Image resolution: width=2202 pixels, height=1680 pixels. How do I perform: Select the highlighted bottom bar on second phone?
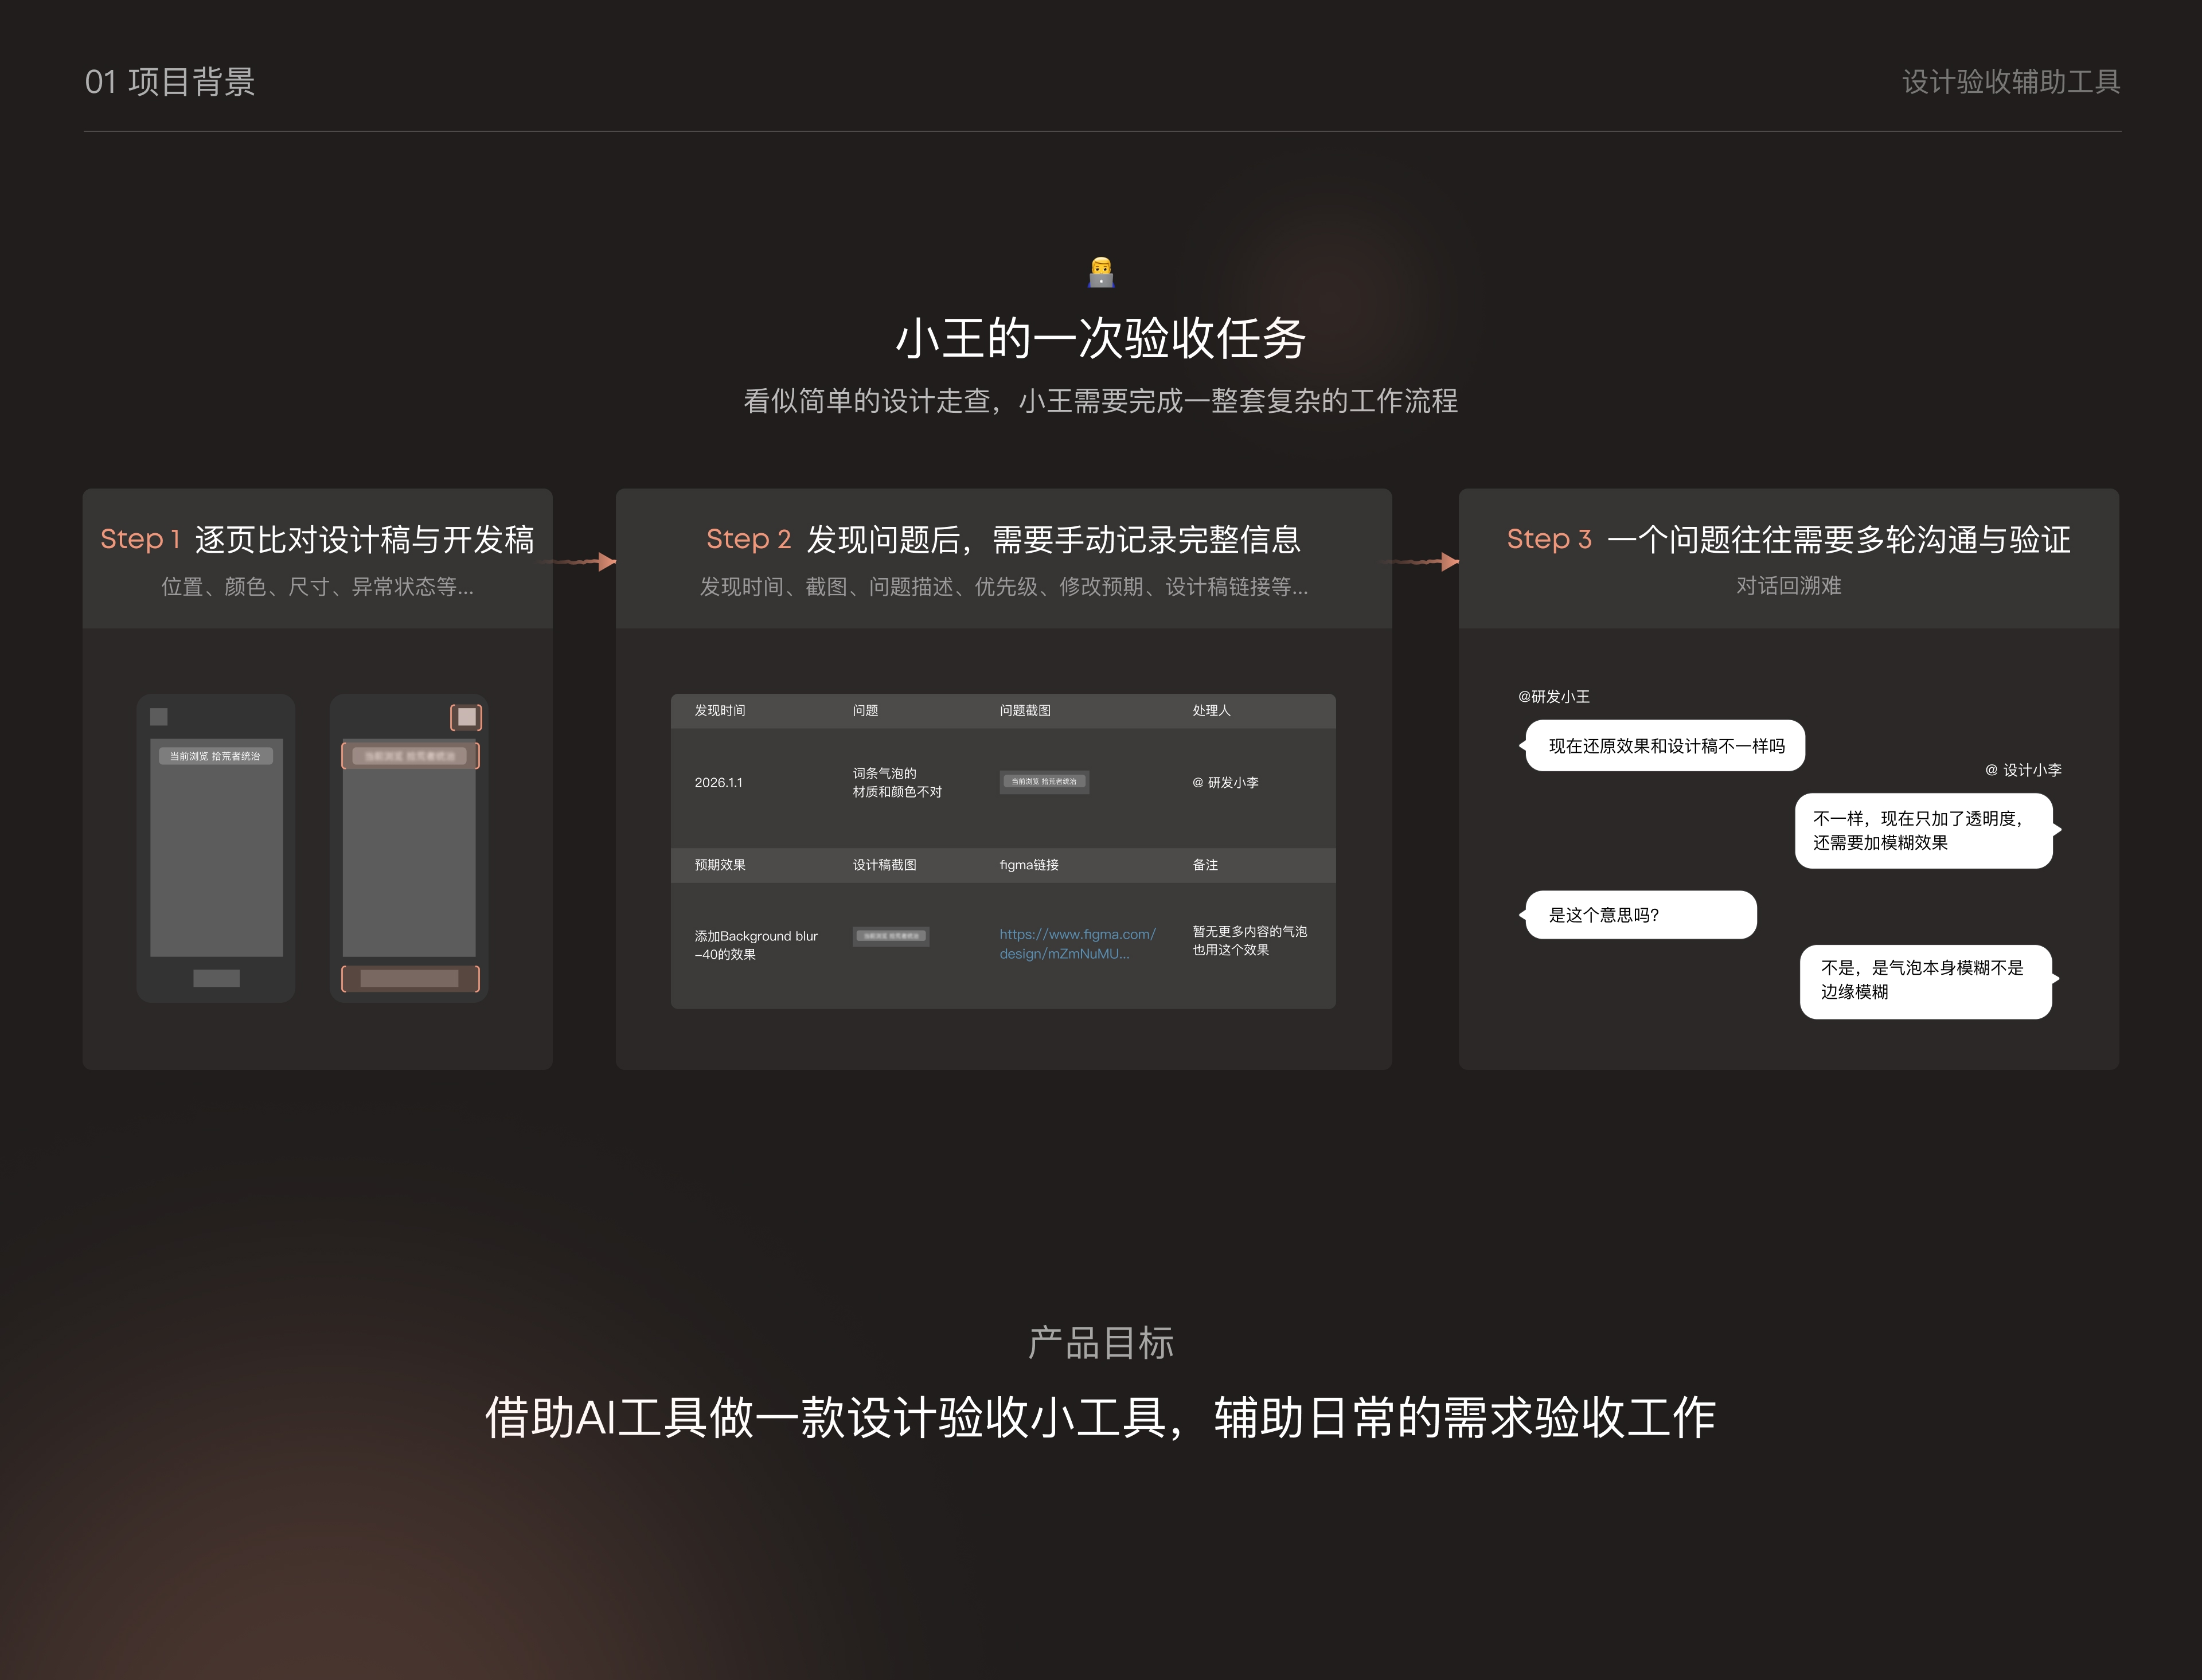(409, 978)
